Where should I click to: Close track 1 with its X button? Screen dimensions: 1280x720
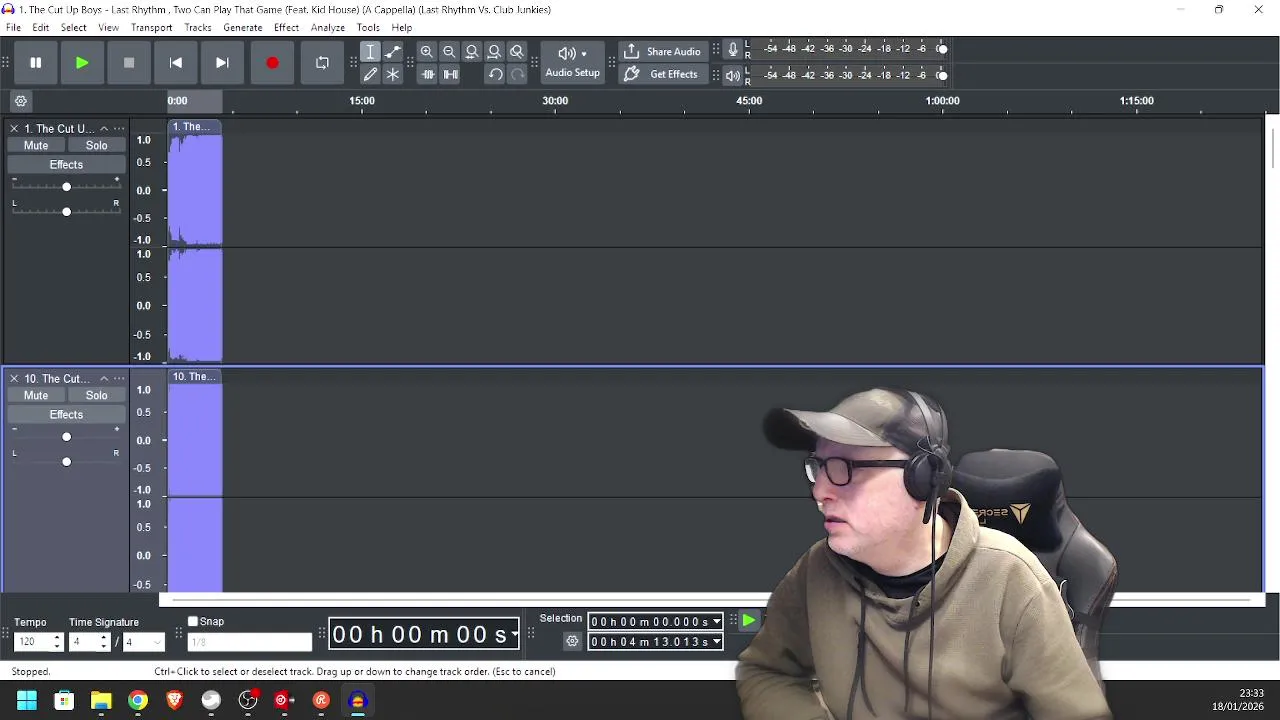tap(14, 128)
